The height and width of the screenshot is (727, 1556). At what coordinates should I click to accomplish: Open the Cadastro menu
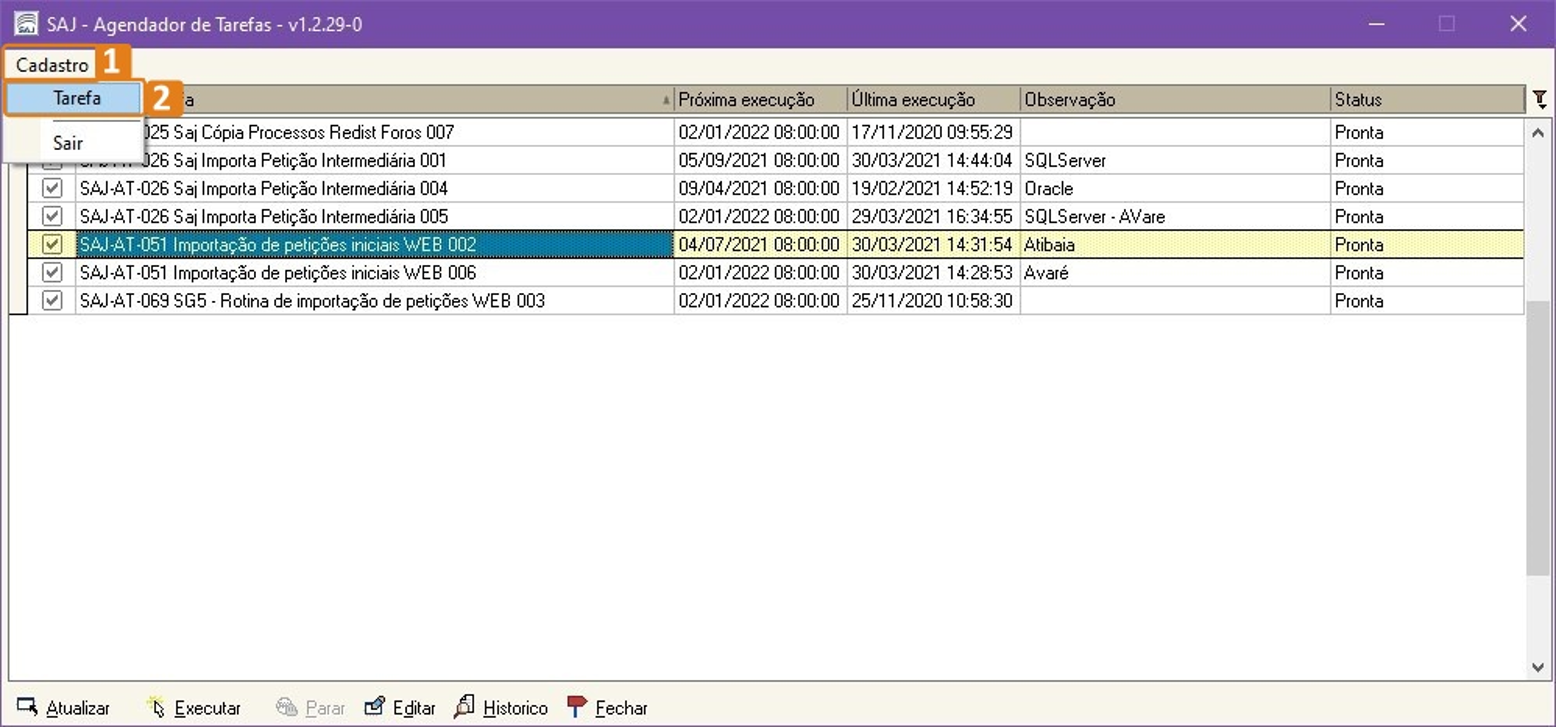point(52,65)
